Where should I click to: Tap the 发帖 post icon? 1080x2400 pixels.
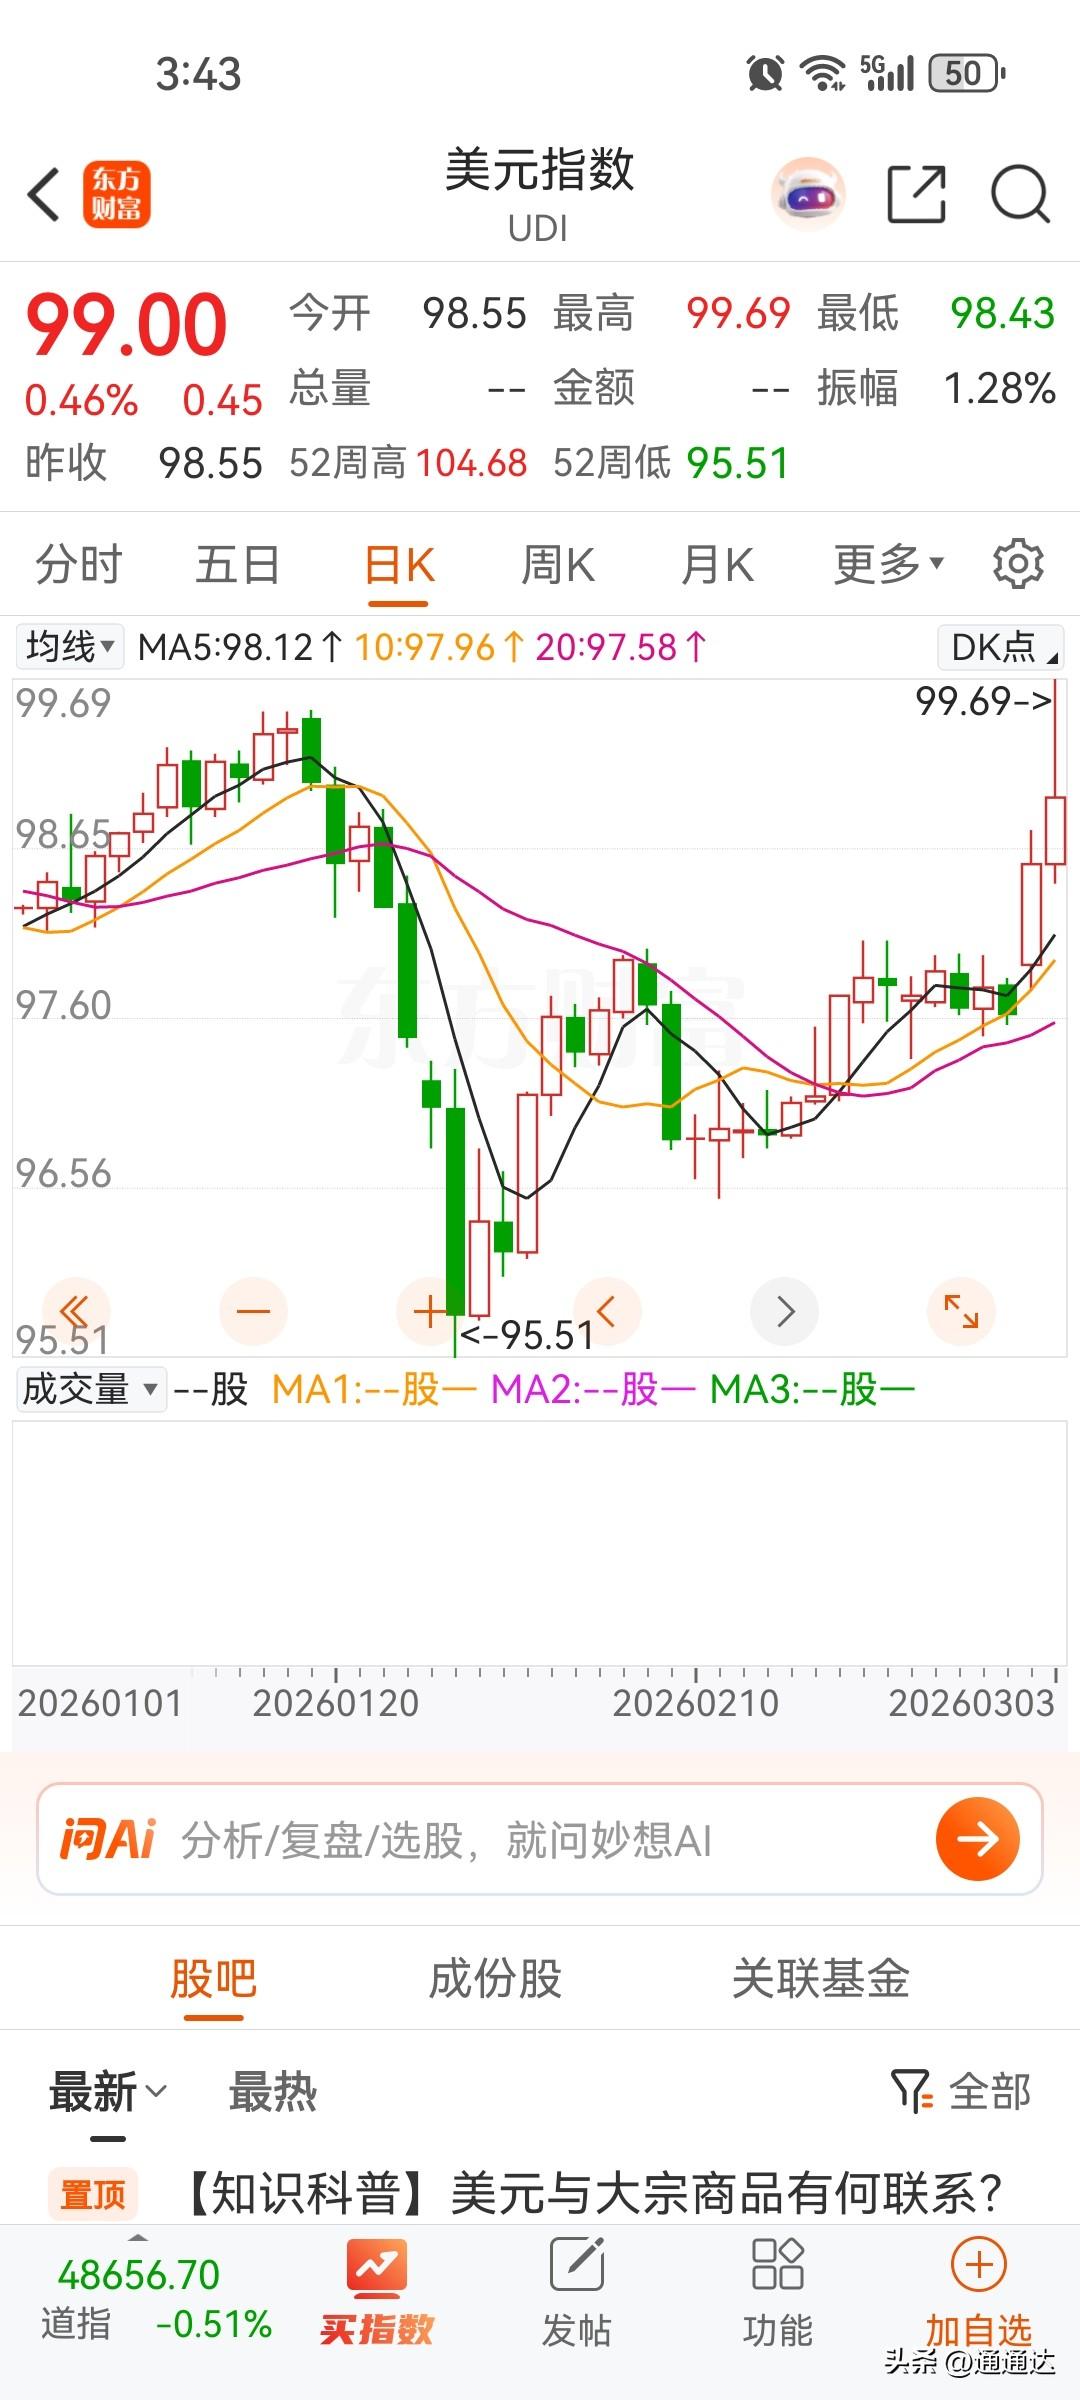[577, 2292]
